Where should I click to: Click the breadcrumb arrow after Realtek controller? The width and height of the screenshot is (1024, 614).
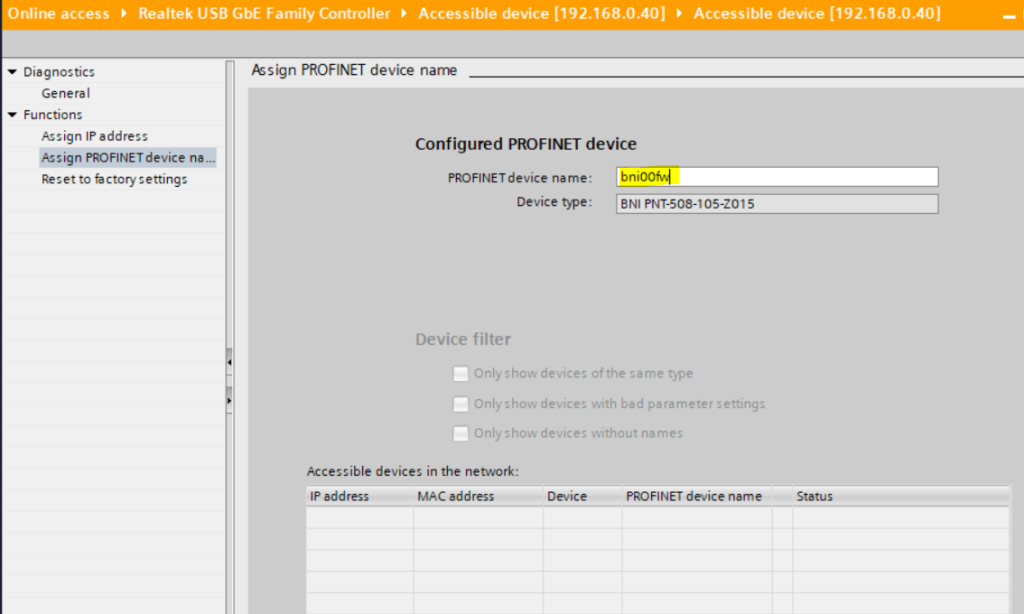(404, 14)
